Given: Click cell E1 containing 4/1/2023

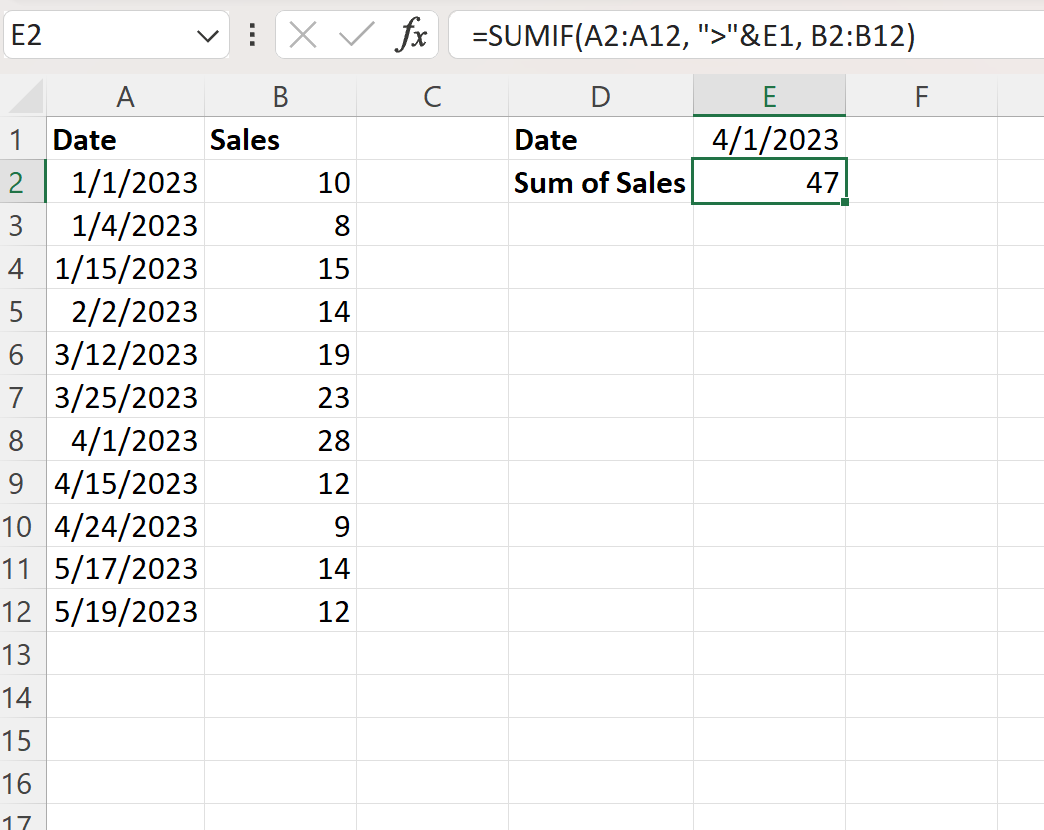Looking at the screenshot, I should click(x=769, y=140).
